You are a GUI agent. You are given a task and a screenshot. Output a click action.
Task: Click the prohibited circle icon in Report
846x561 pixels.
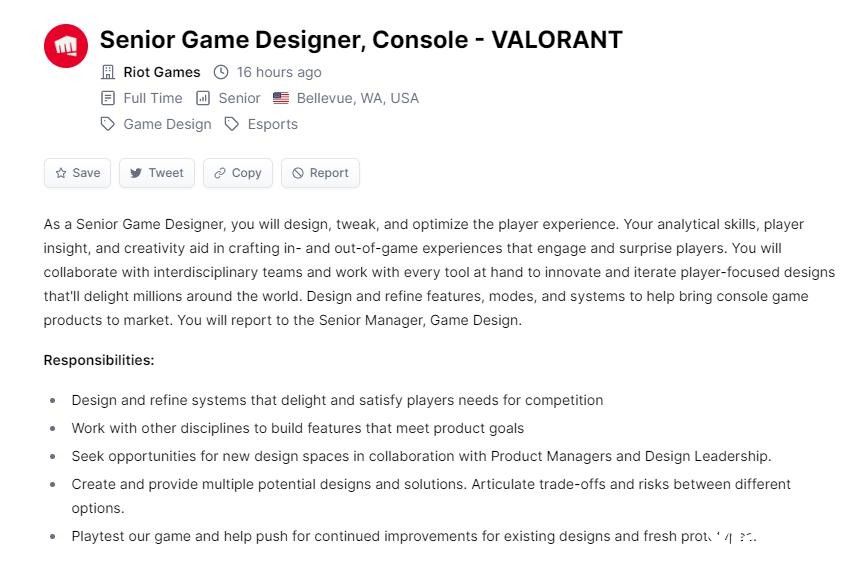(298, 173)
